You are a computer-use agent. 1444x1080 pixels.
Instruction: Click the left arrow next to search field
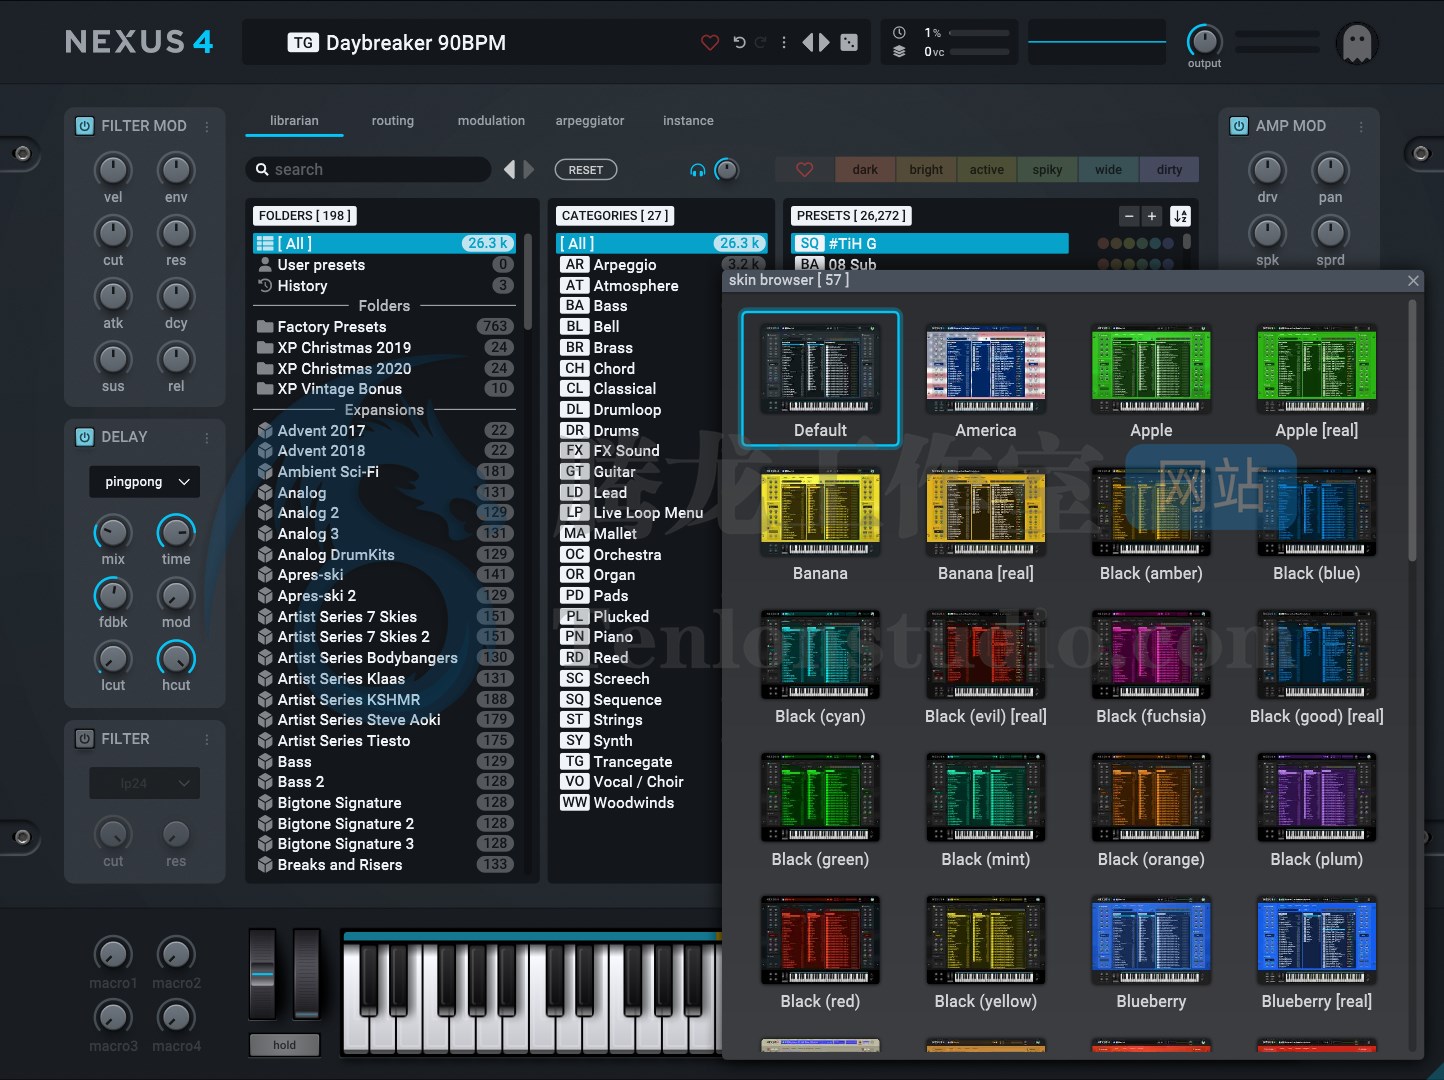[x=510, y=170]
